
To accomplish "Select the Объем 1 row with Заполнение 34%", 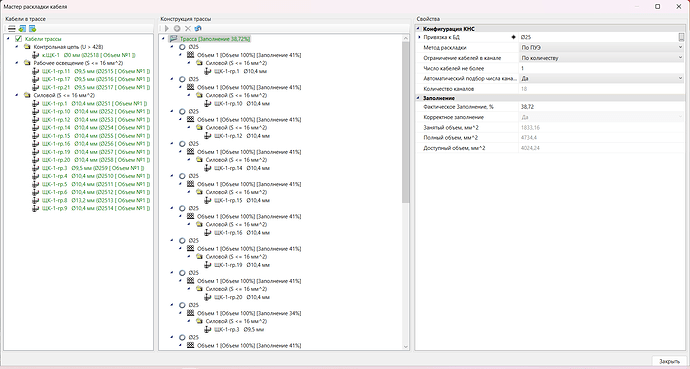I will [249, 313].
